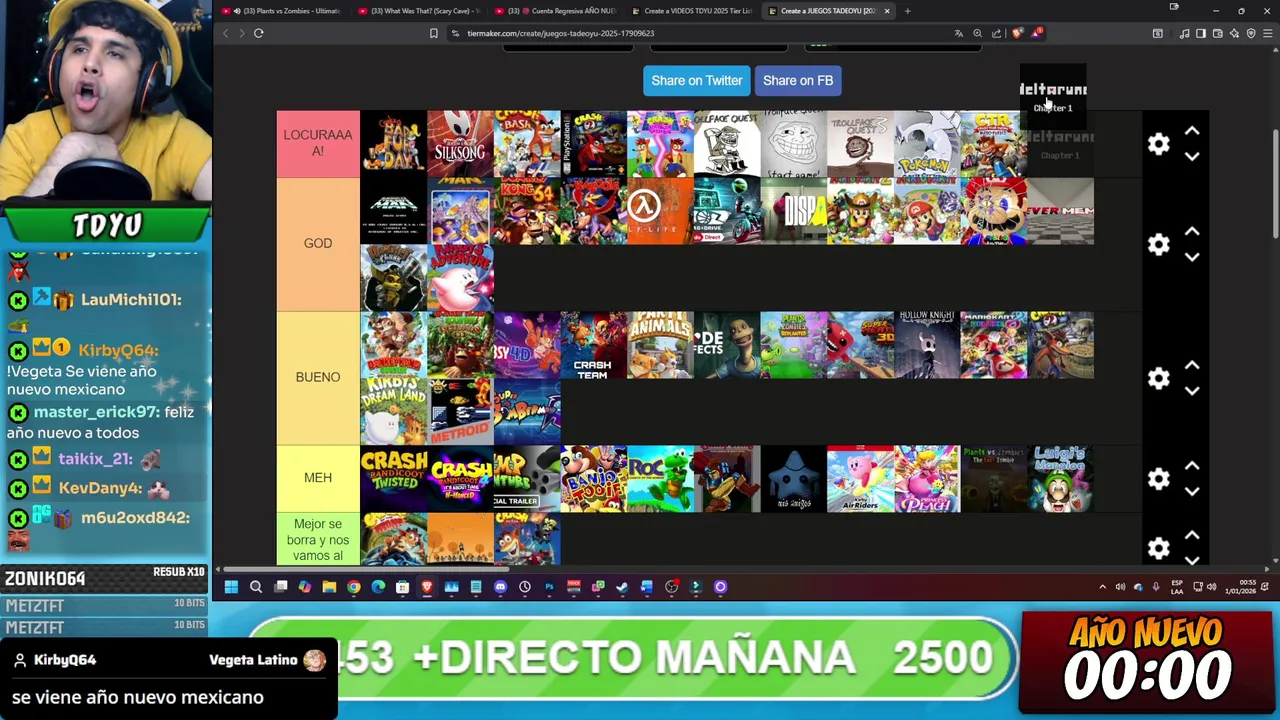Select Banjo-Tooie thumbnail in MEH tier
Viewport: 1280px width, 720px height.
pyautogui.click(x=593, y=478)
